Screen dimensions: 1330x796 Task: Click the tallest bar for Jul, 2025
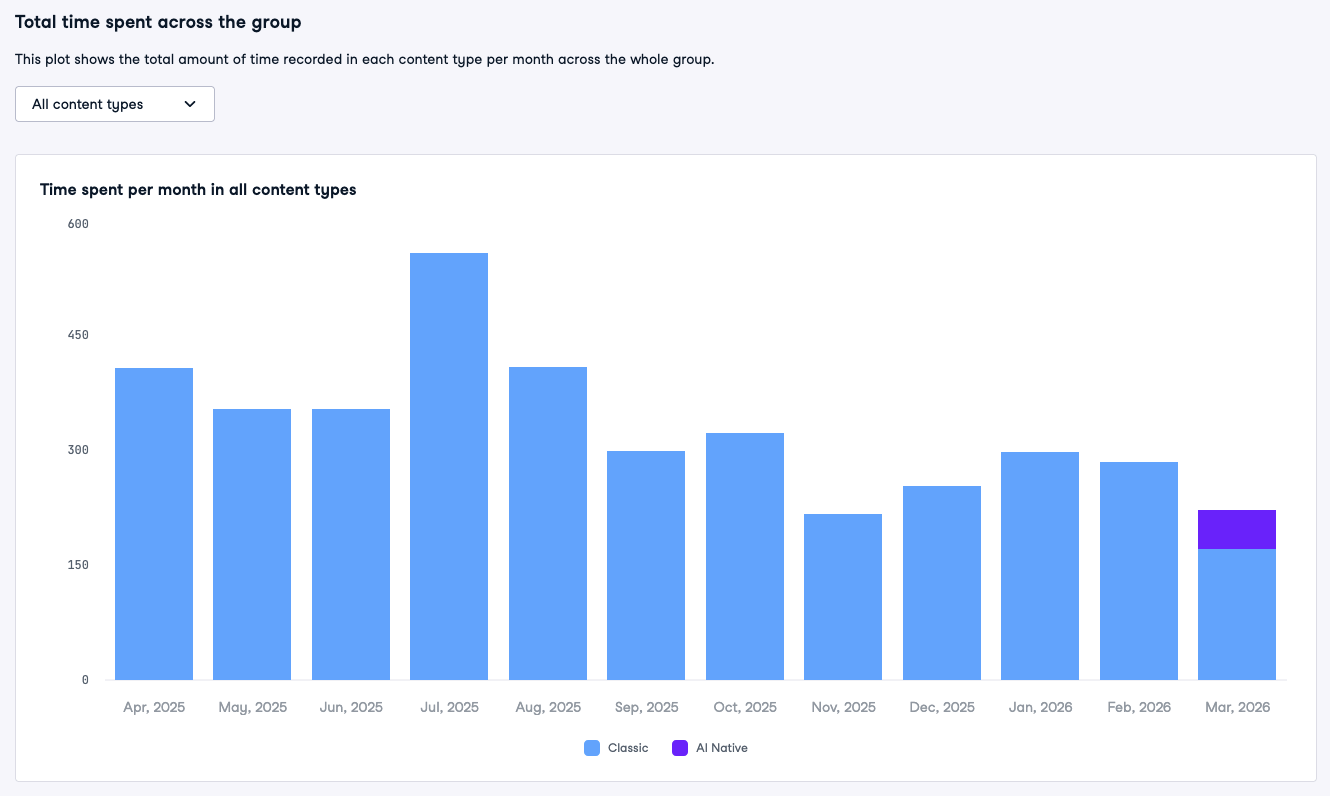tap(449, 466)
